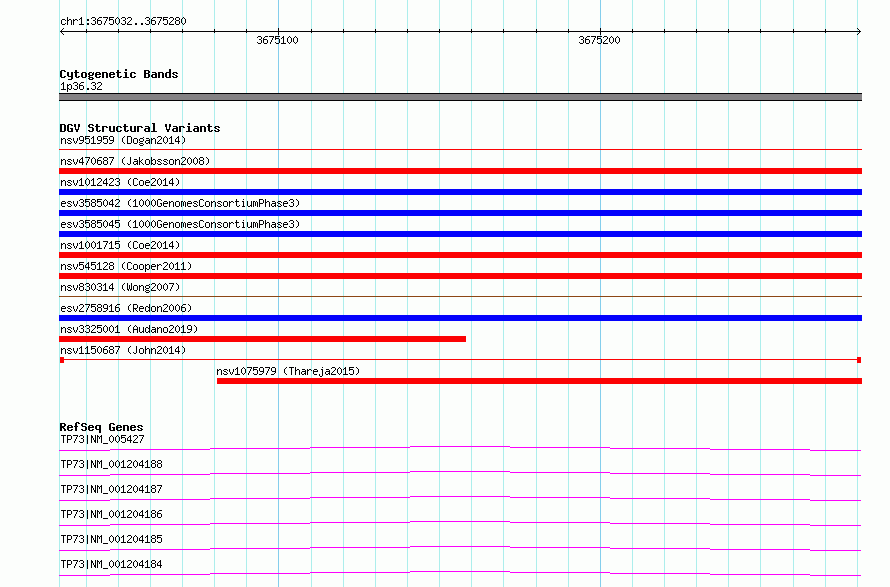Select the Cytogenetic Bands track title
890x587 pixels.
pos(119,74)
